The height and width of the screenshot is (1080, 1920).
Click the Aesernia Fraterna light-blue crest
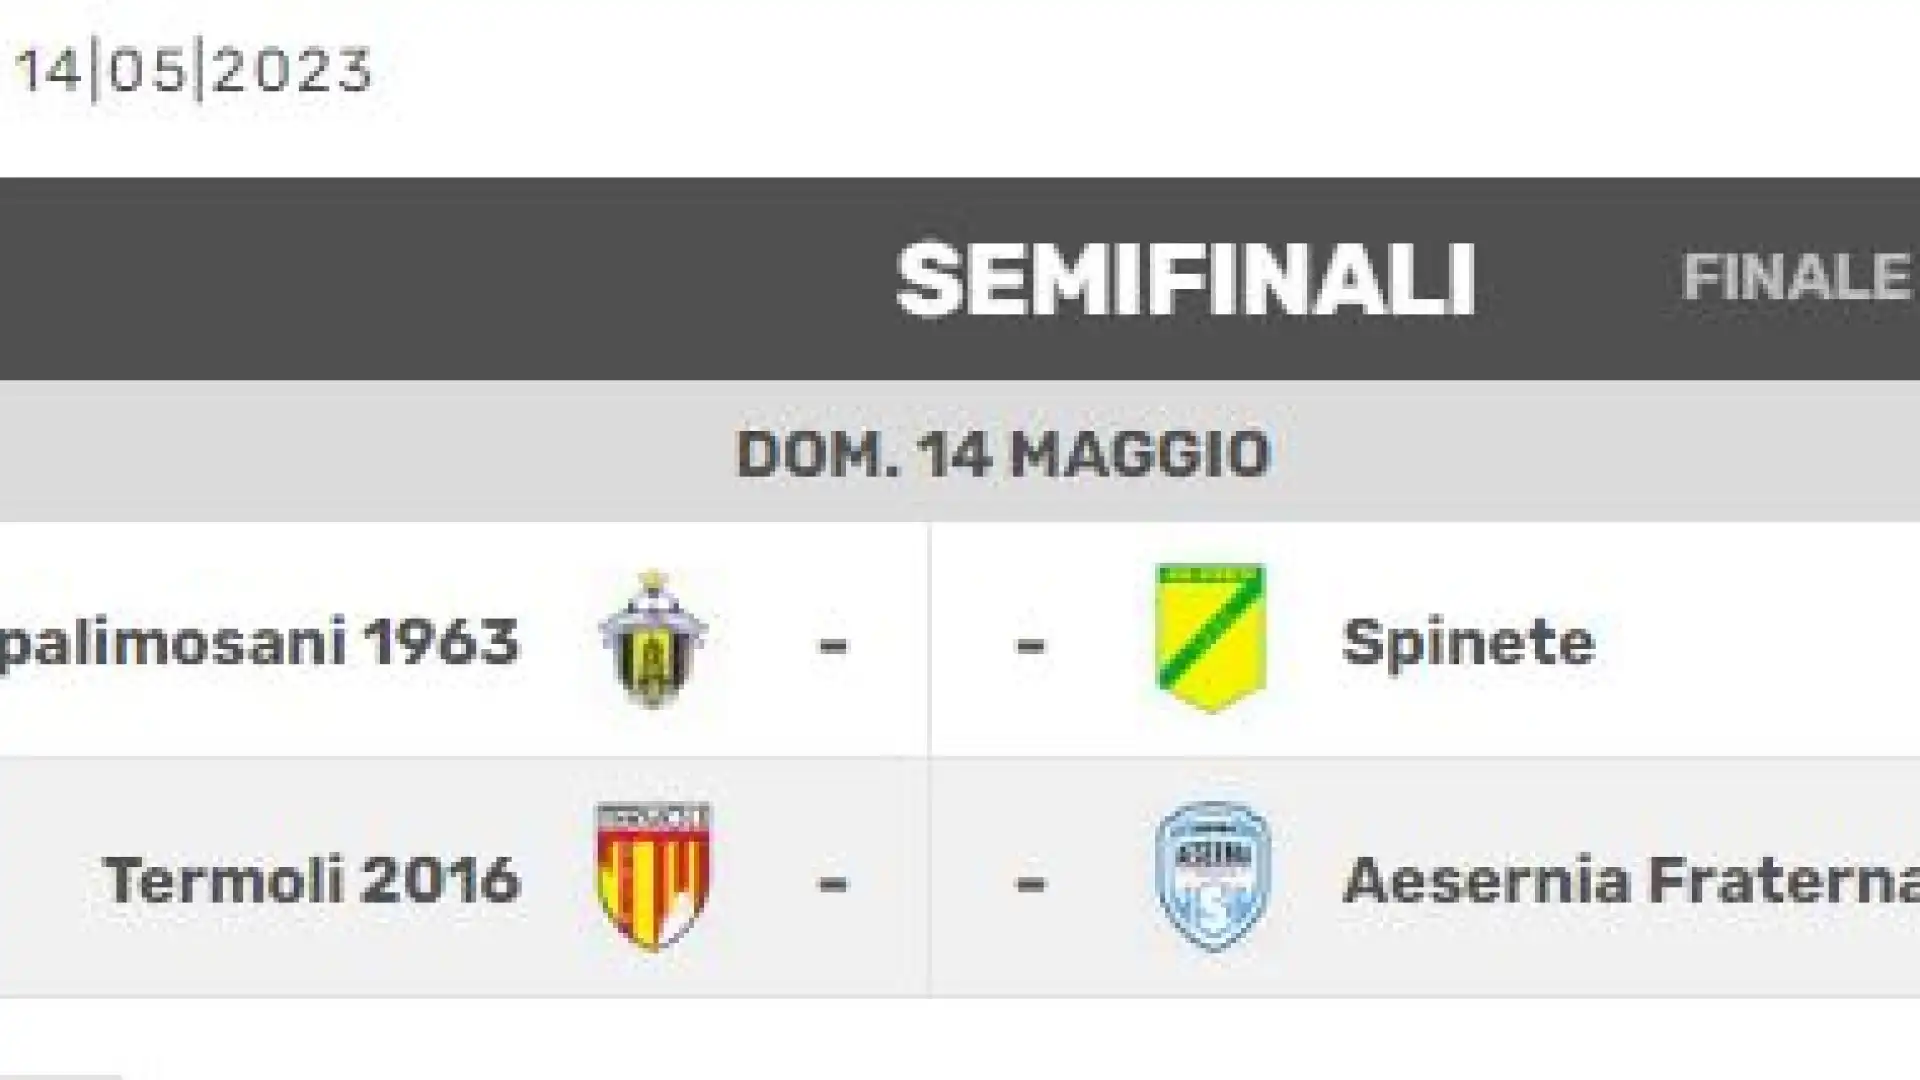pyautogui.click(x=1213, y=877)
